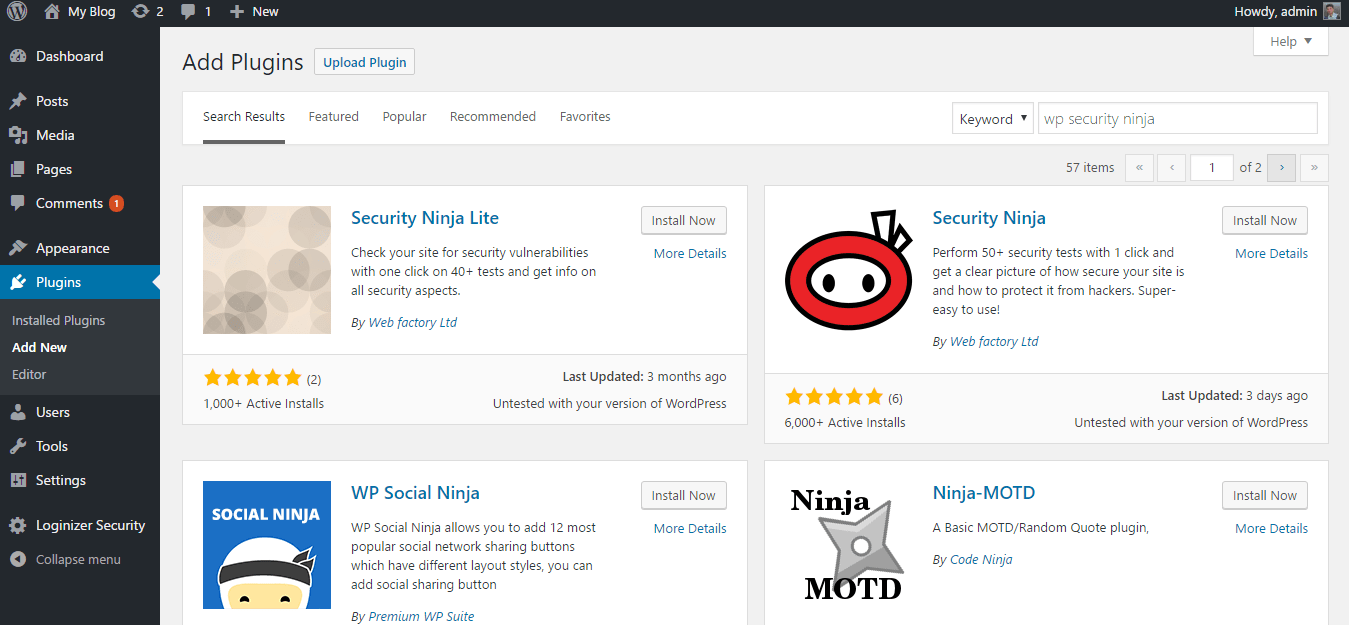Open the Keyword search type dropdown

(x=992, y=118)
